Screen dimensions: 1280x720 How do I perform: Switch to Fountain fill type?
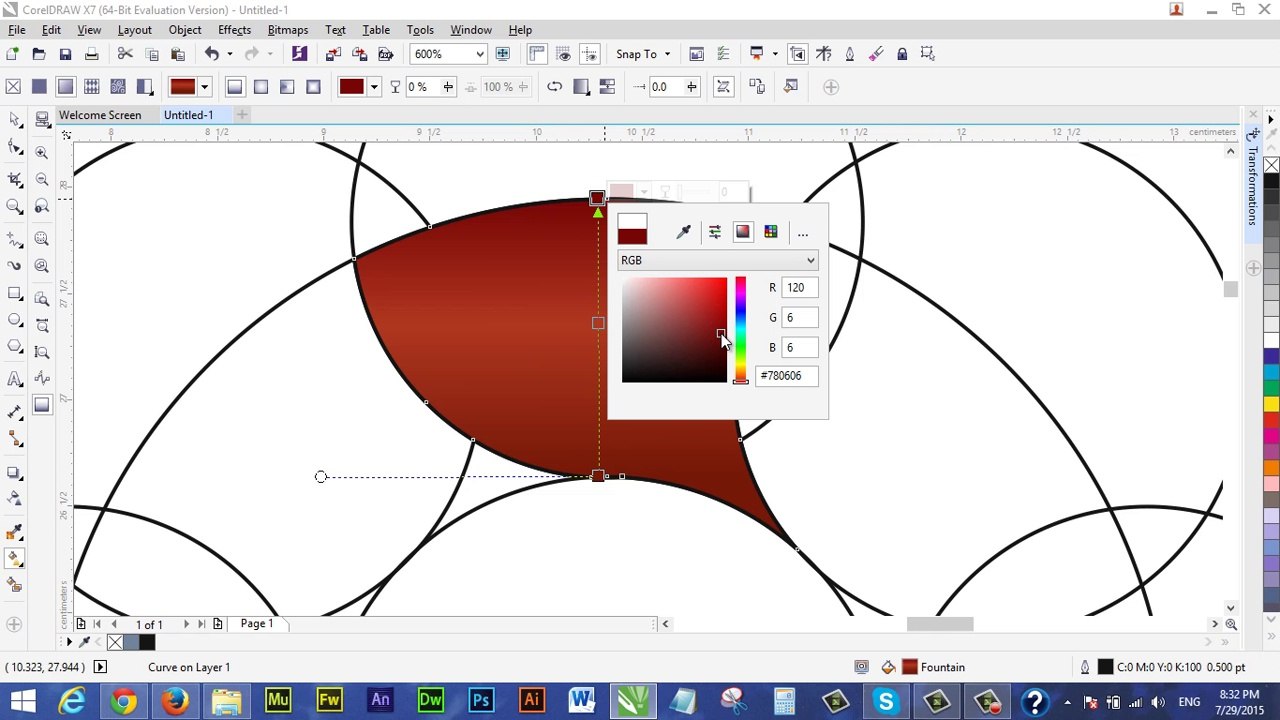(65, 87)
